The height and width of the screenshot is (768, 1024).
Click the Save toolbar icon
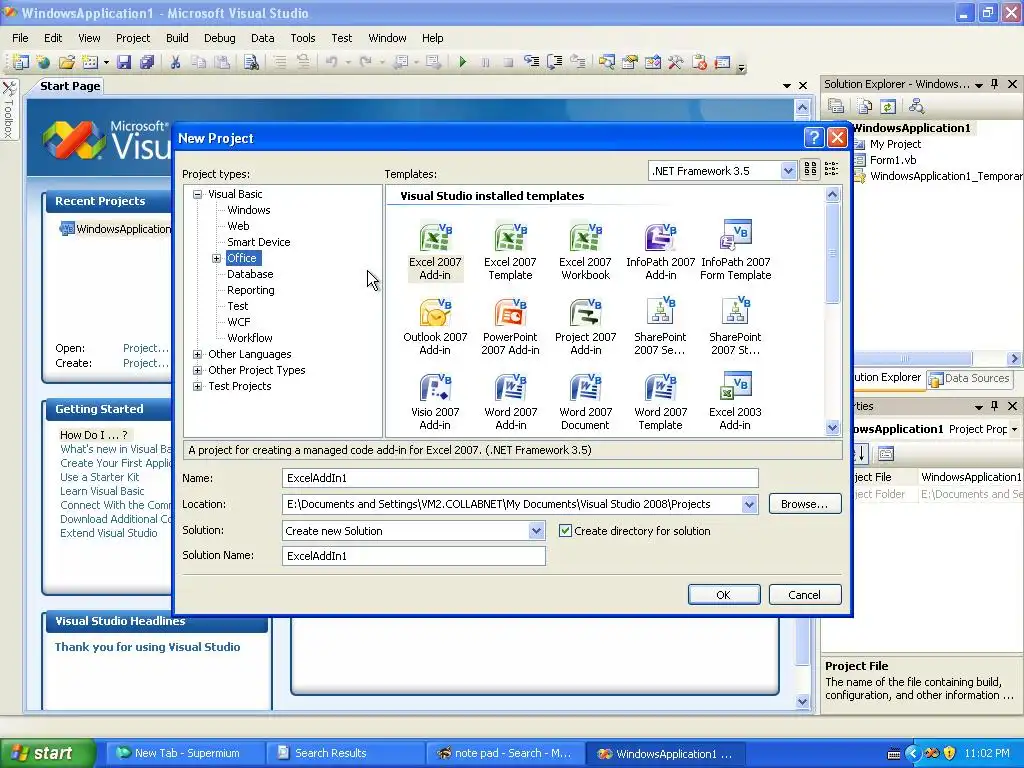[x=123, y=62]
